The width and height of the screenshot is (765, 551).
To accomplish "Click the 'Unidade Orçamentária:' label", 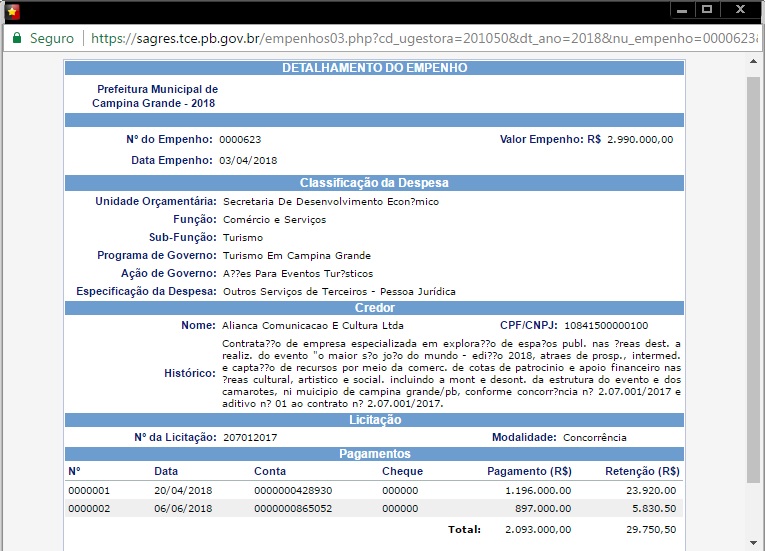I will [x=156, y=202].
